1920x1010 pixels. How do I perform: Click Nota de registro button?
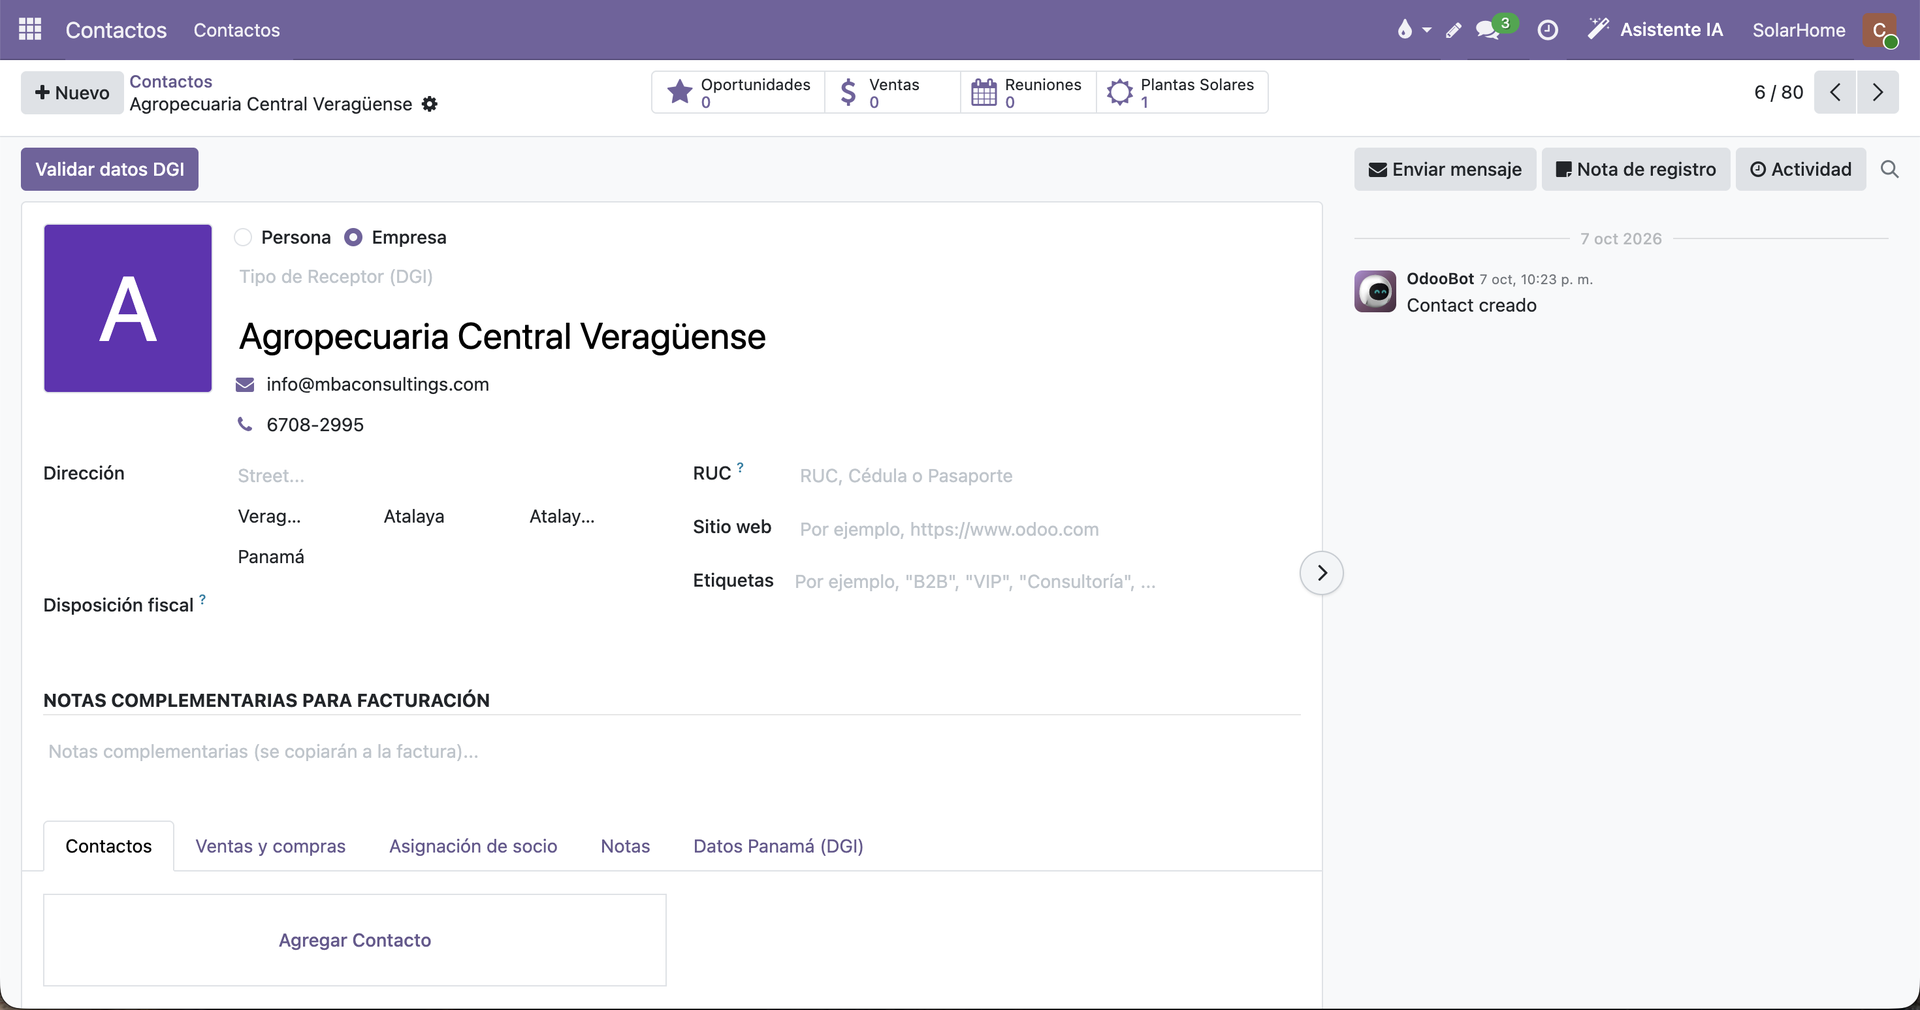(1636, 169)
